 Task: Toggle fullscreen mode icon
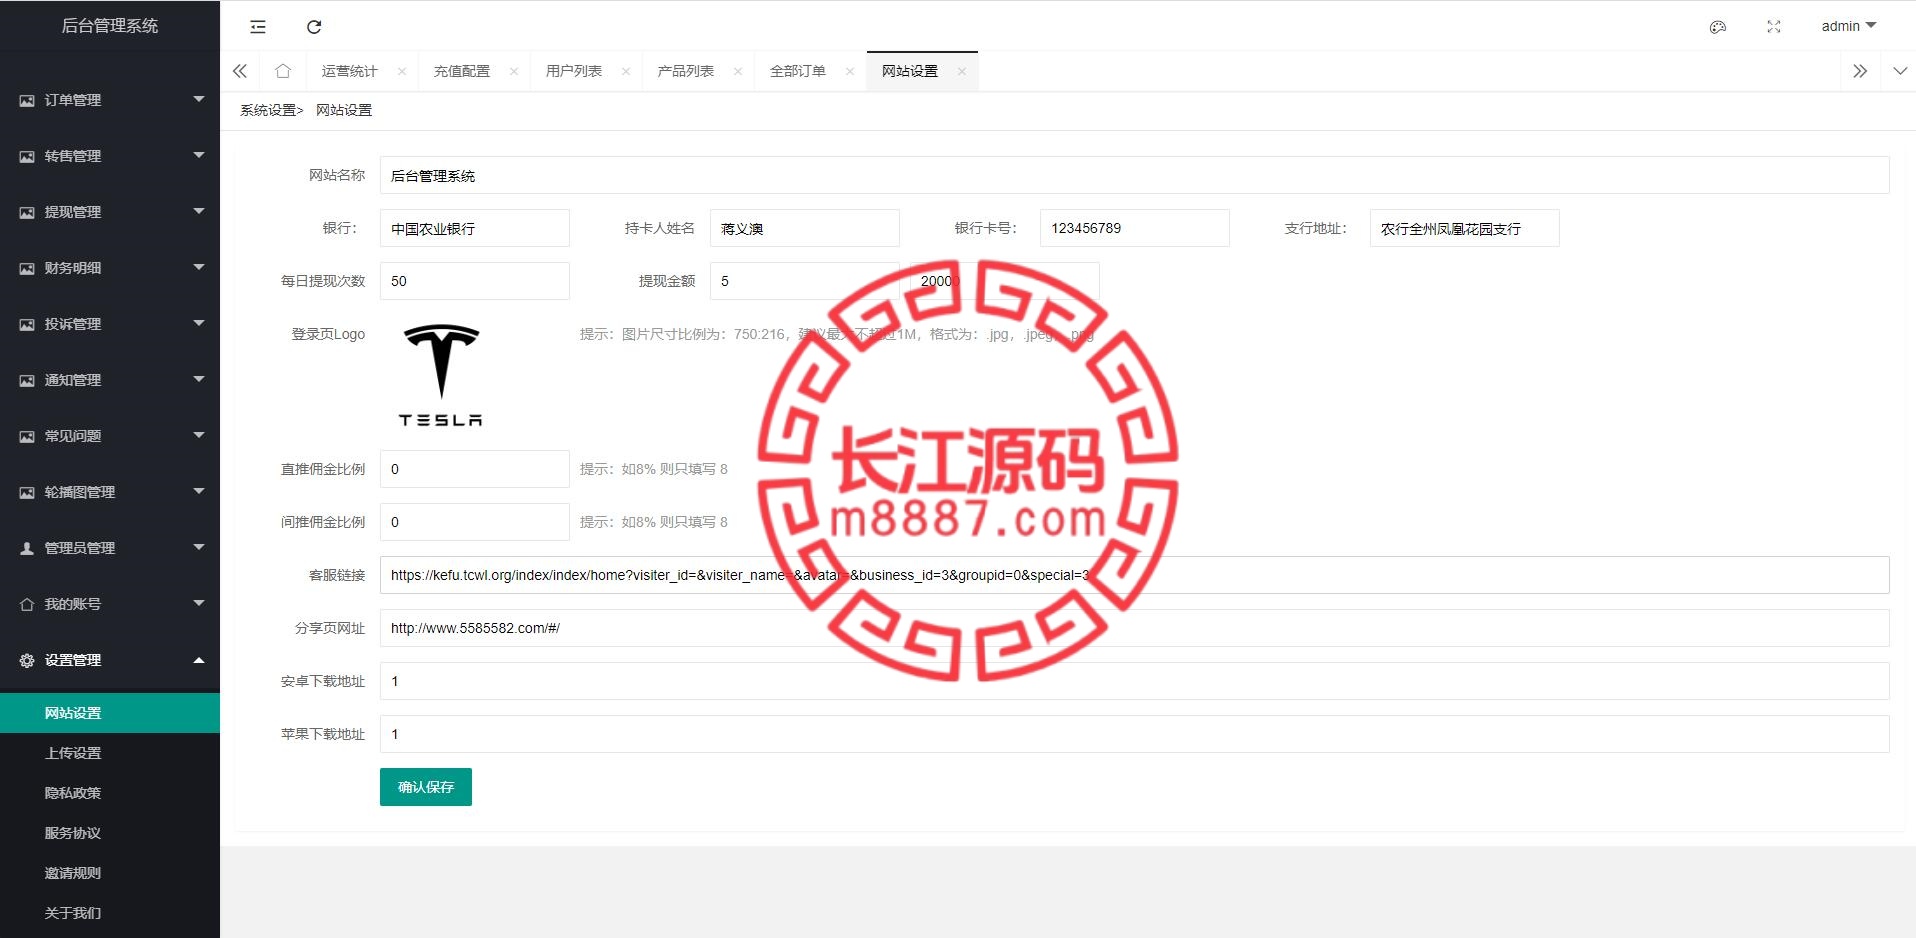[1774, 27]
